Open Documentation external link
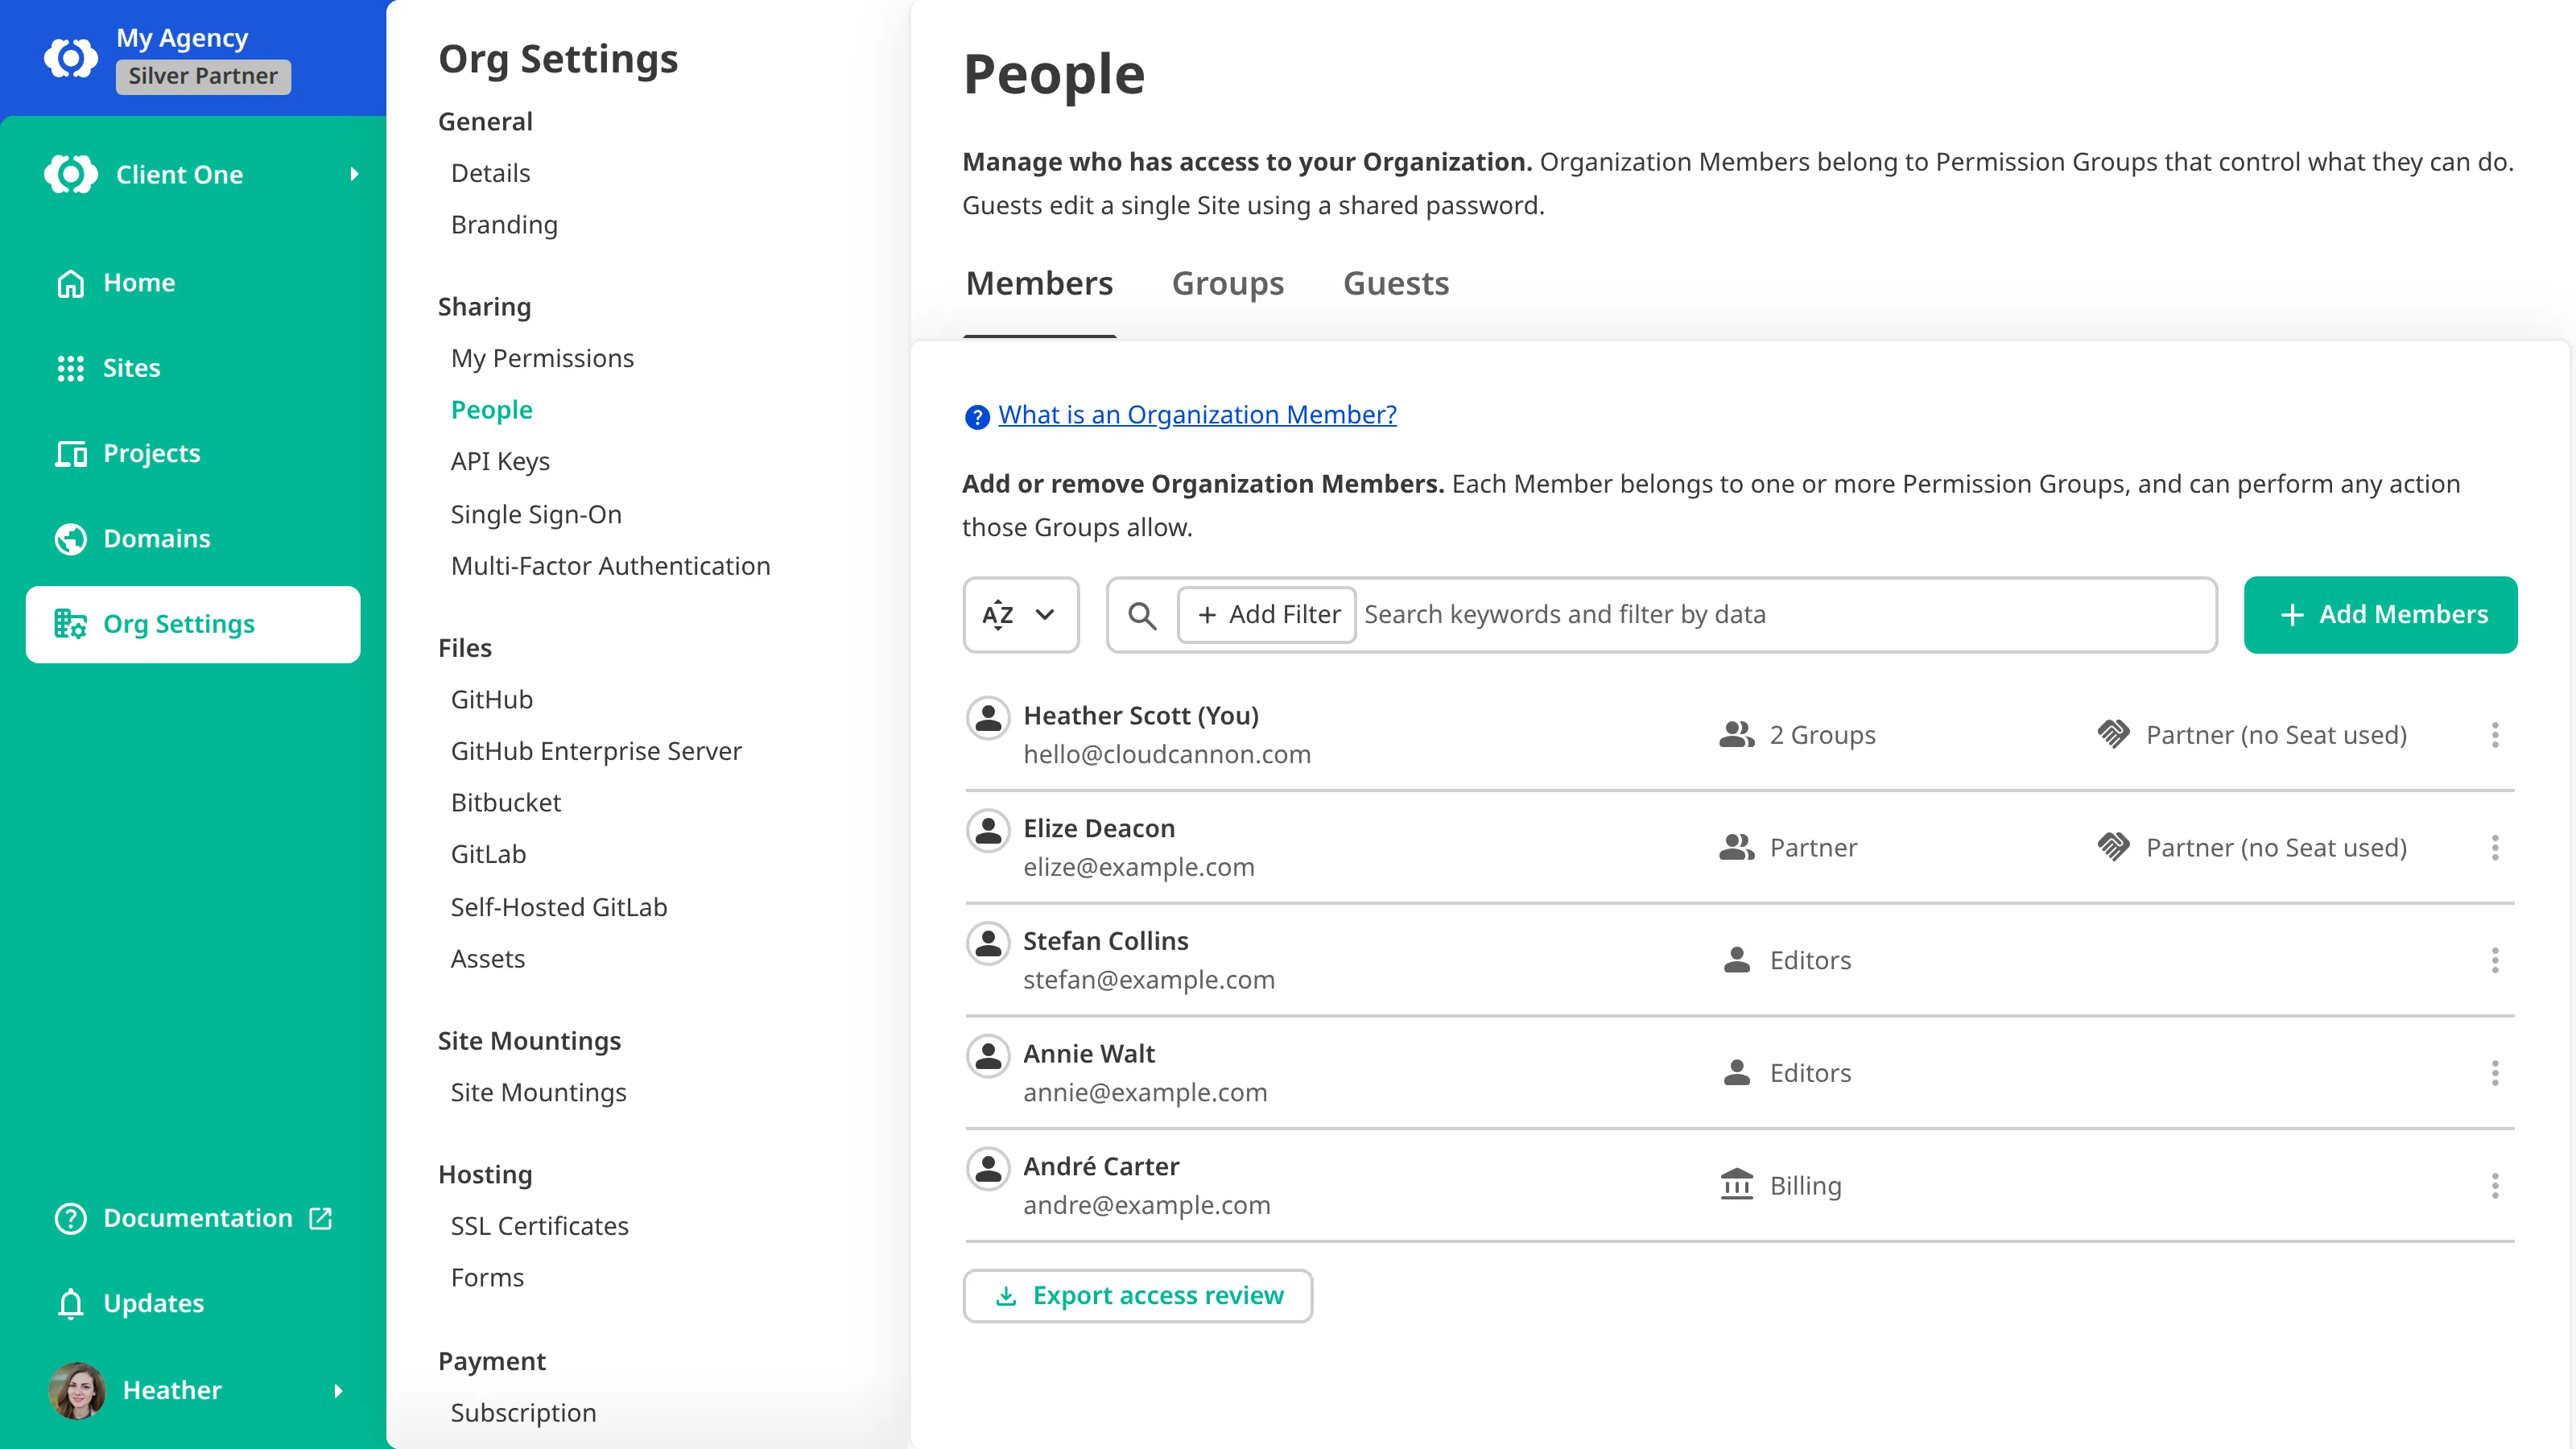The image size is (2576, 1449). click(193, 1218)
